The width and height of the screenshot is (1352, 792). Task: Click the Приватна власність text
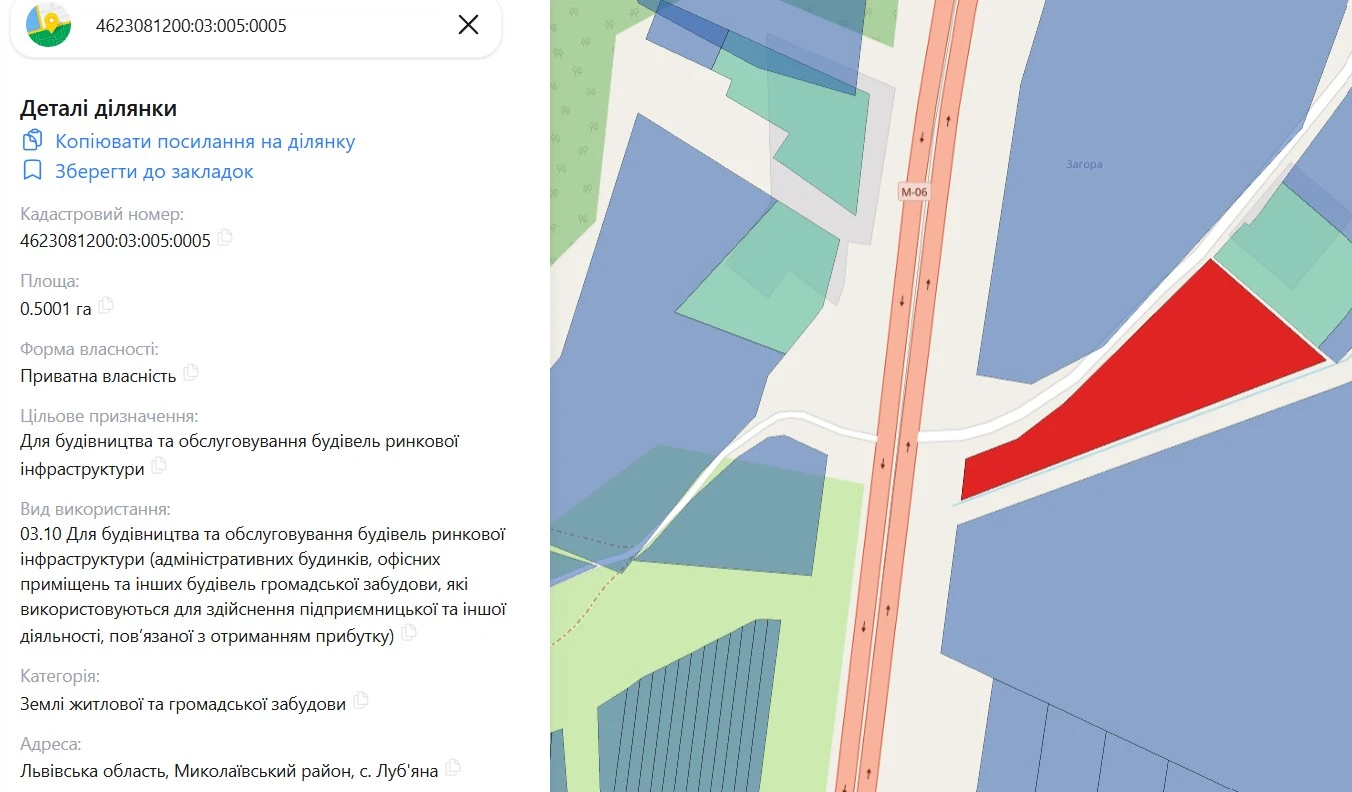pos(98,376)
